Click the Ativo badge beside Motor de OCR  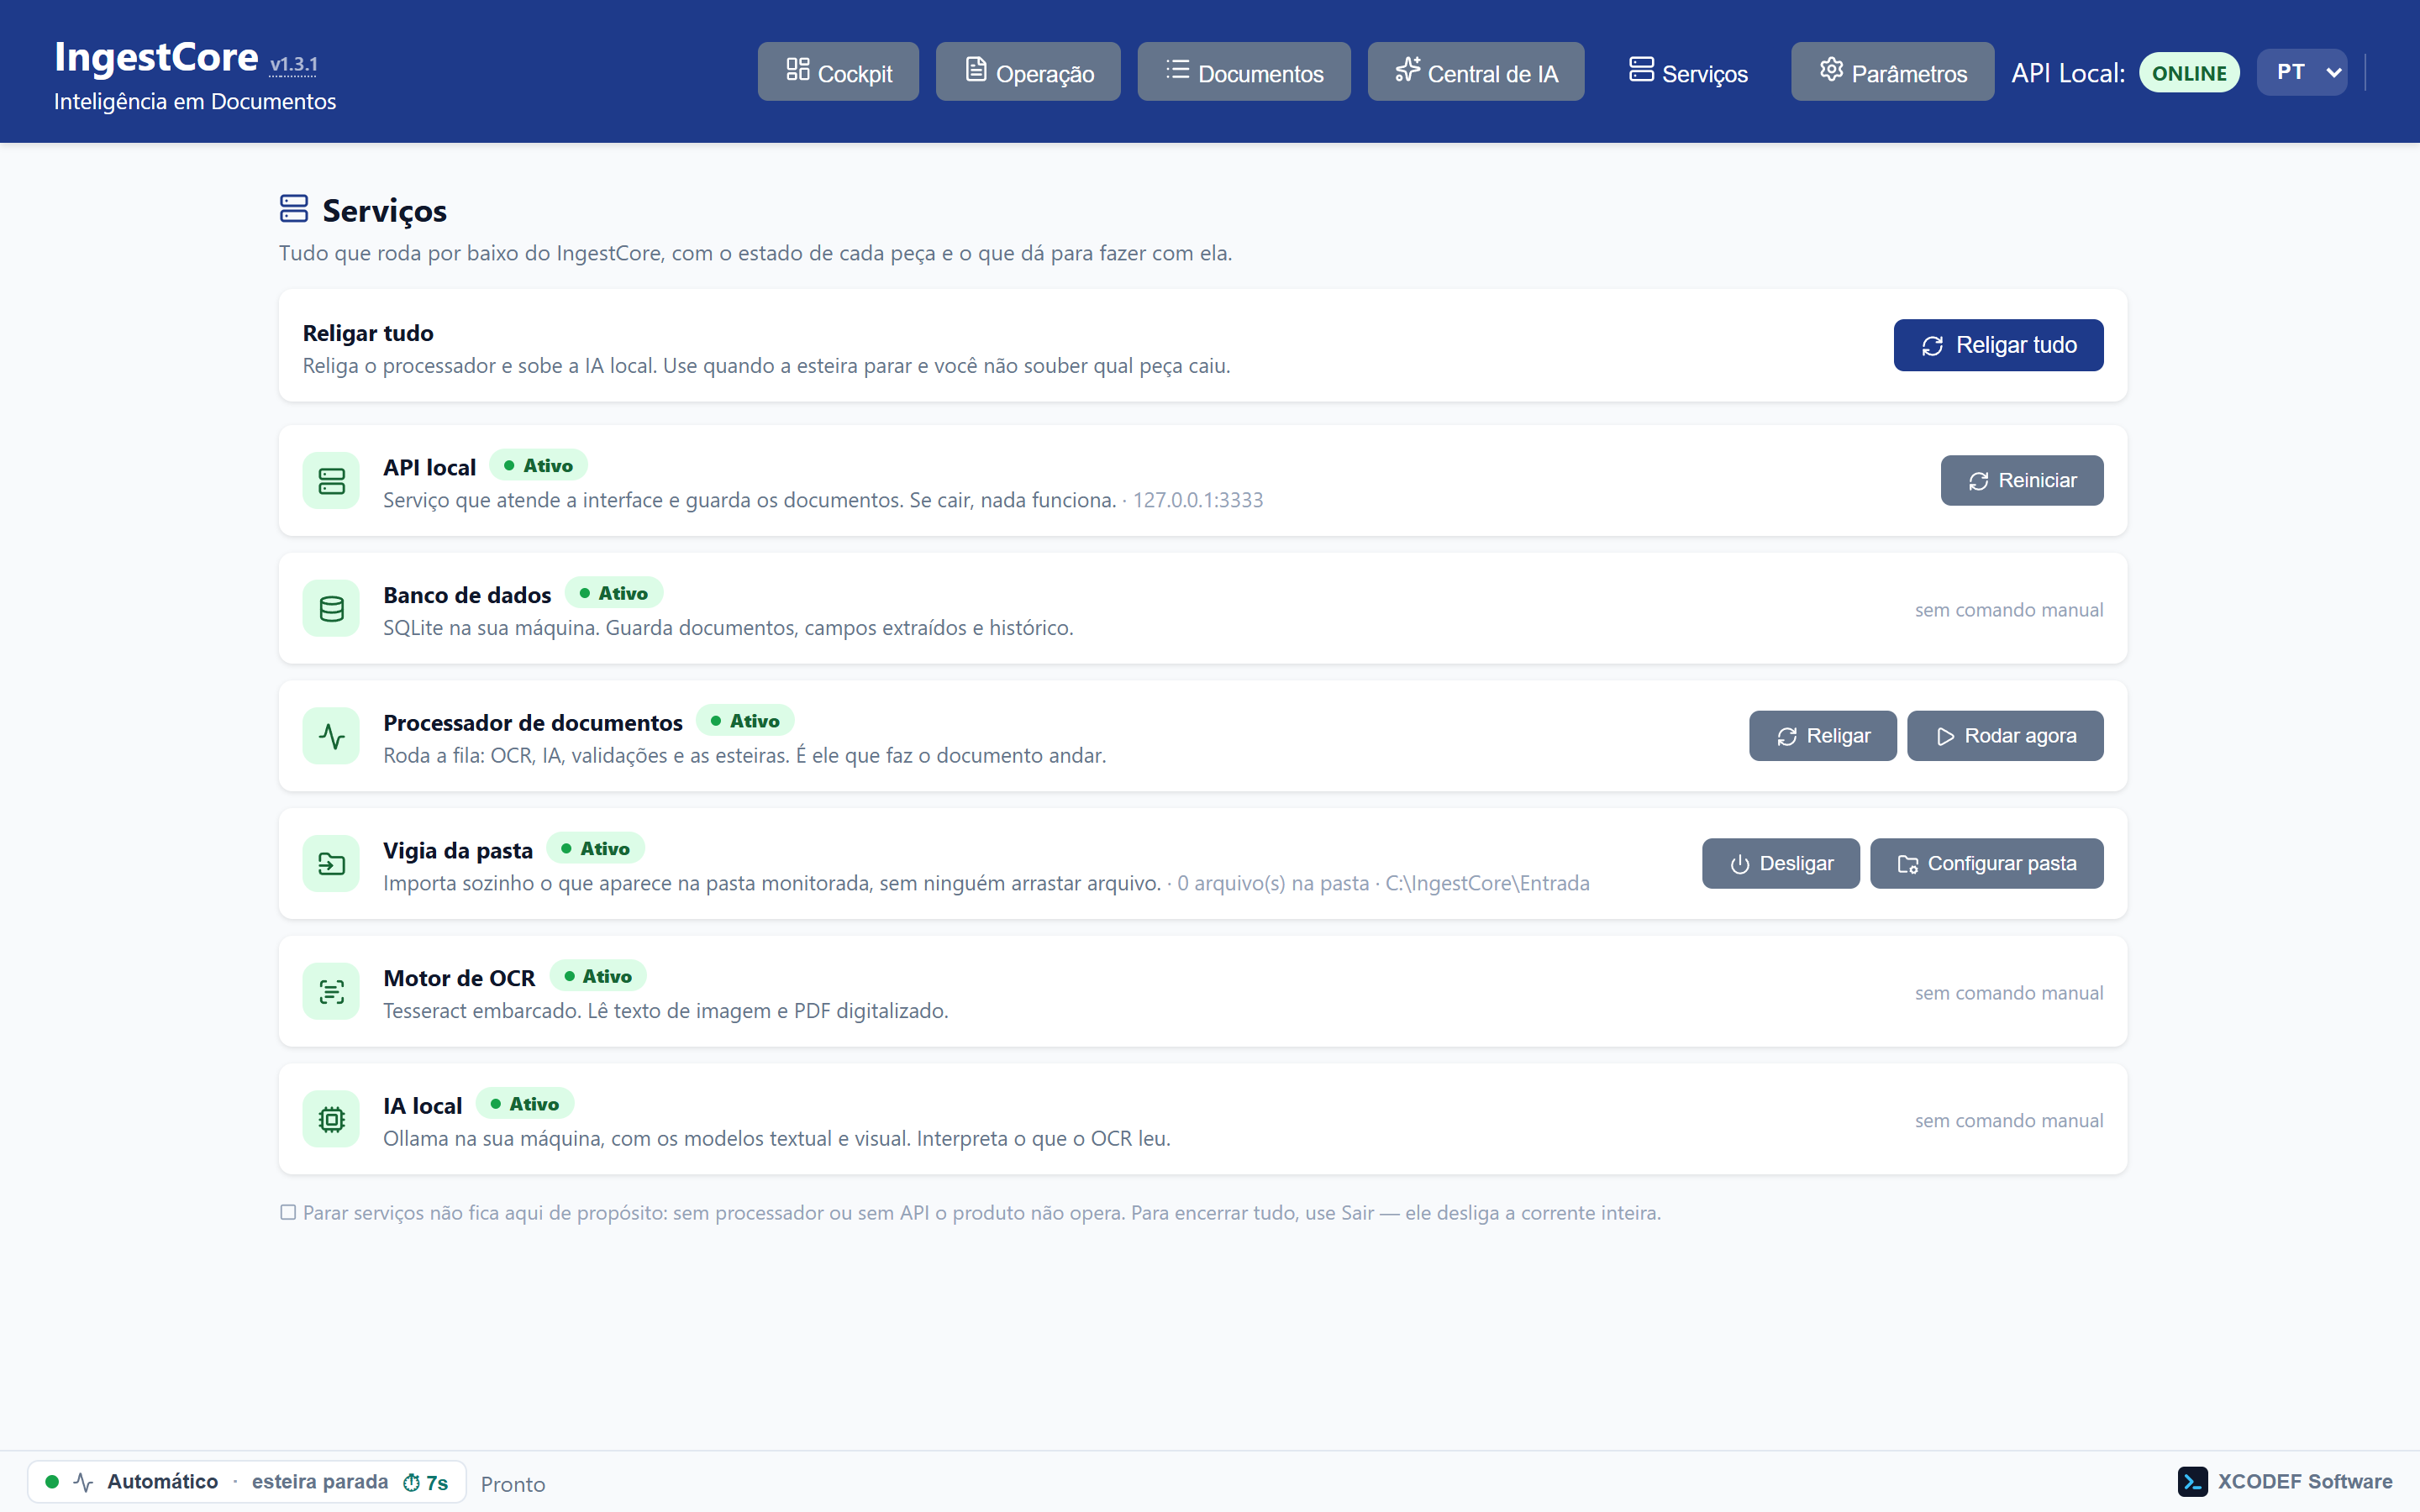point(598,976)
